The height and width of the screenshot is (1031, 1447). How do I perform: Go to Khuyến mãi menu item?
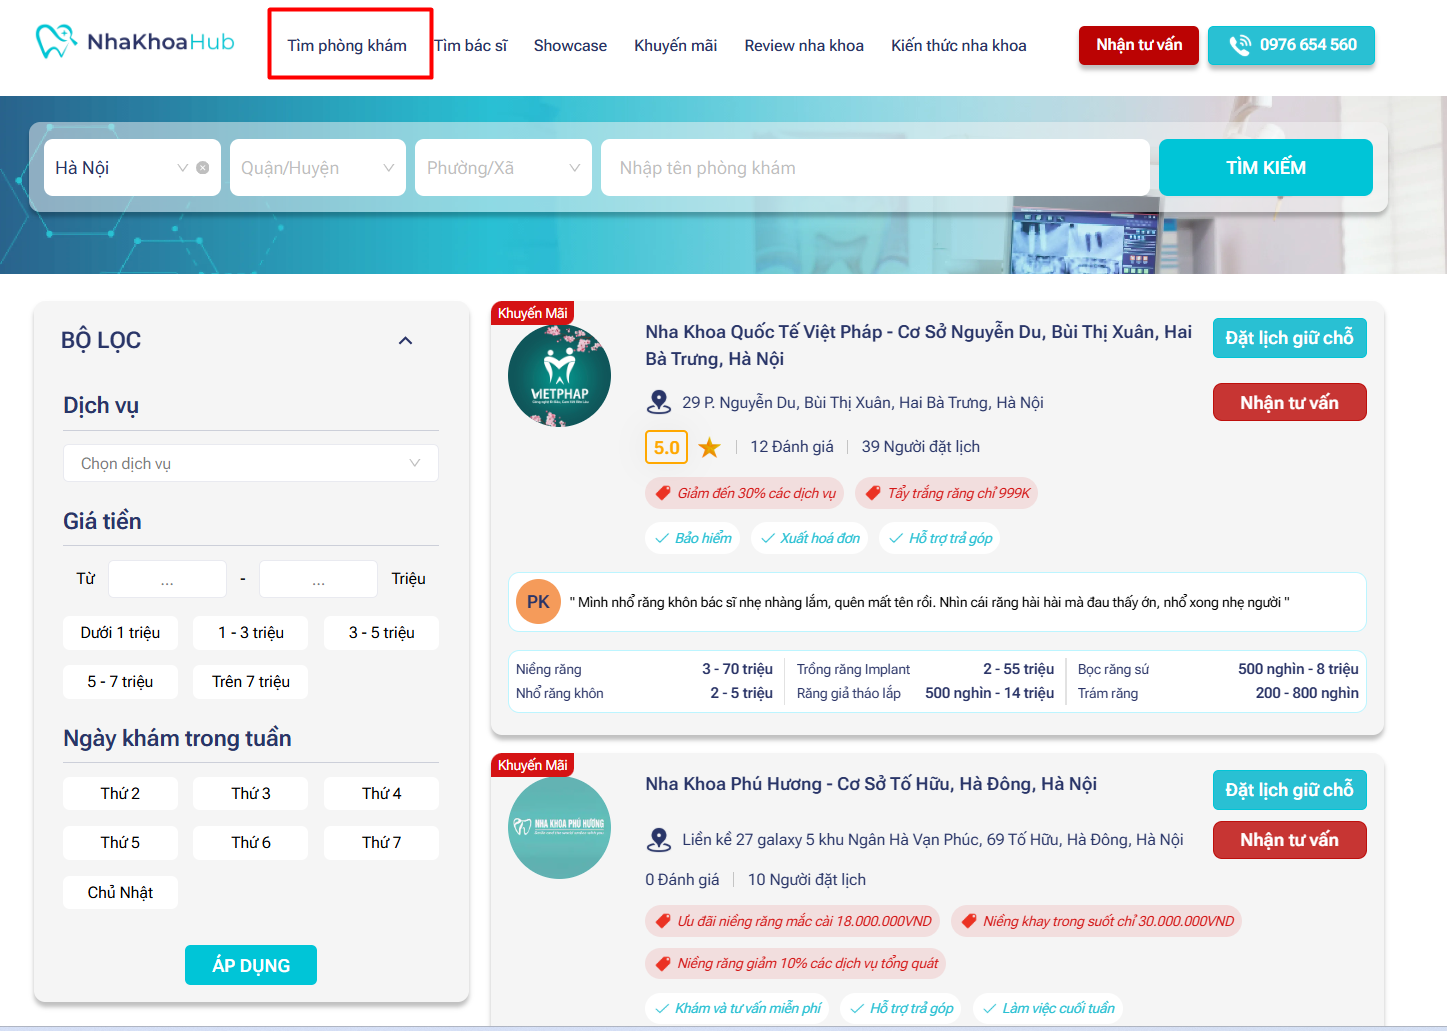(675, 46)
